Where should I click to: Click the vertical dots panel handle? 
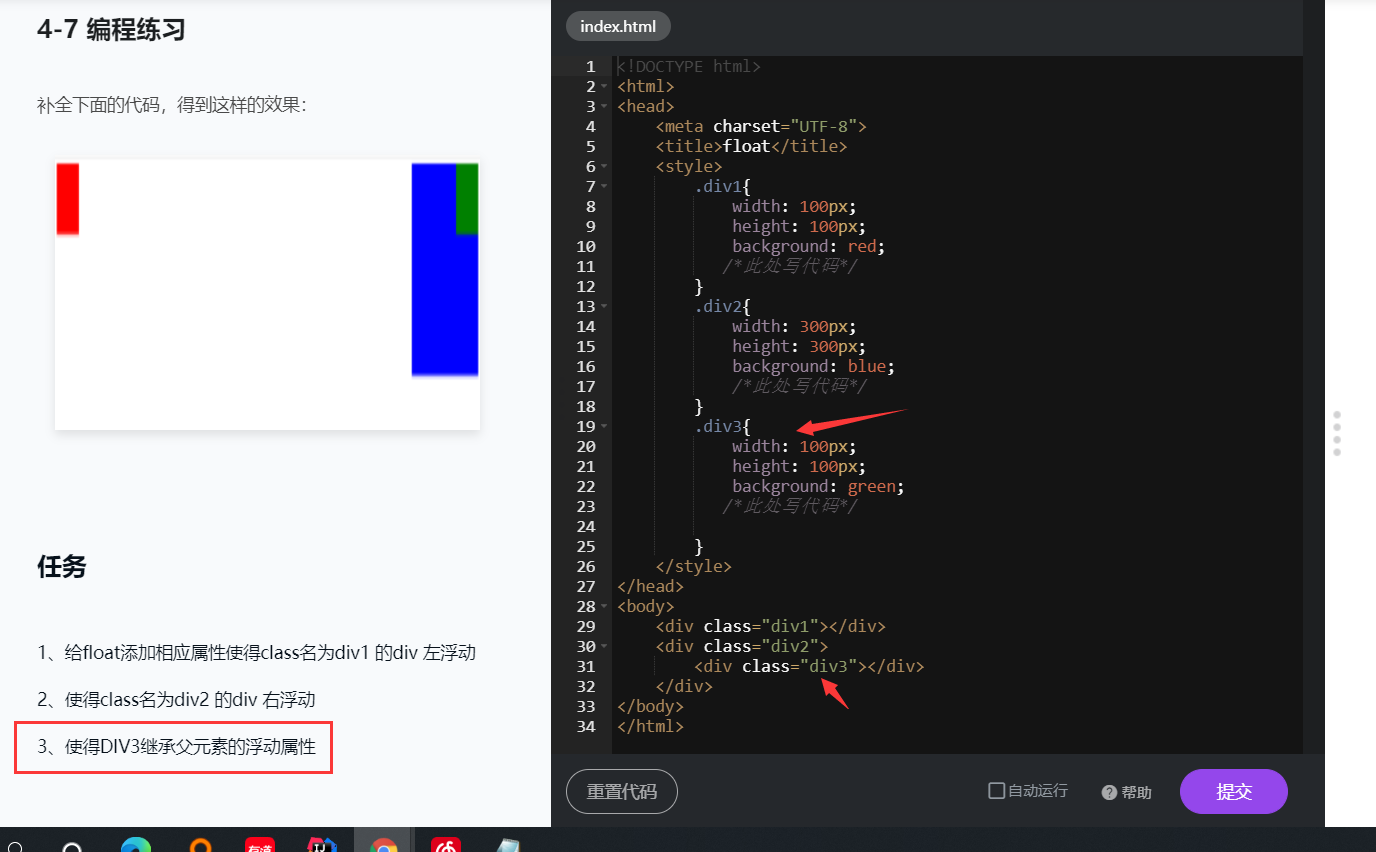pyautogui.click(x=1337, y=433)
